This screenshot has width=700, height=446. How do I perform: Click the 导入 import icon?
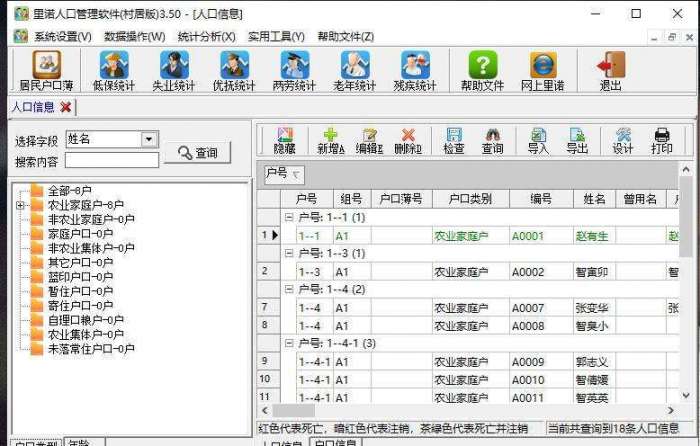(x=538, y=141)
